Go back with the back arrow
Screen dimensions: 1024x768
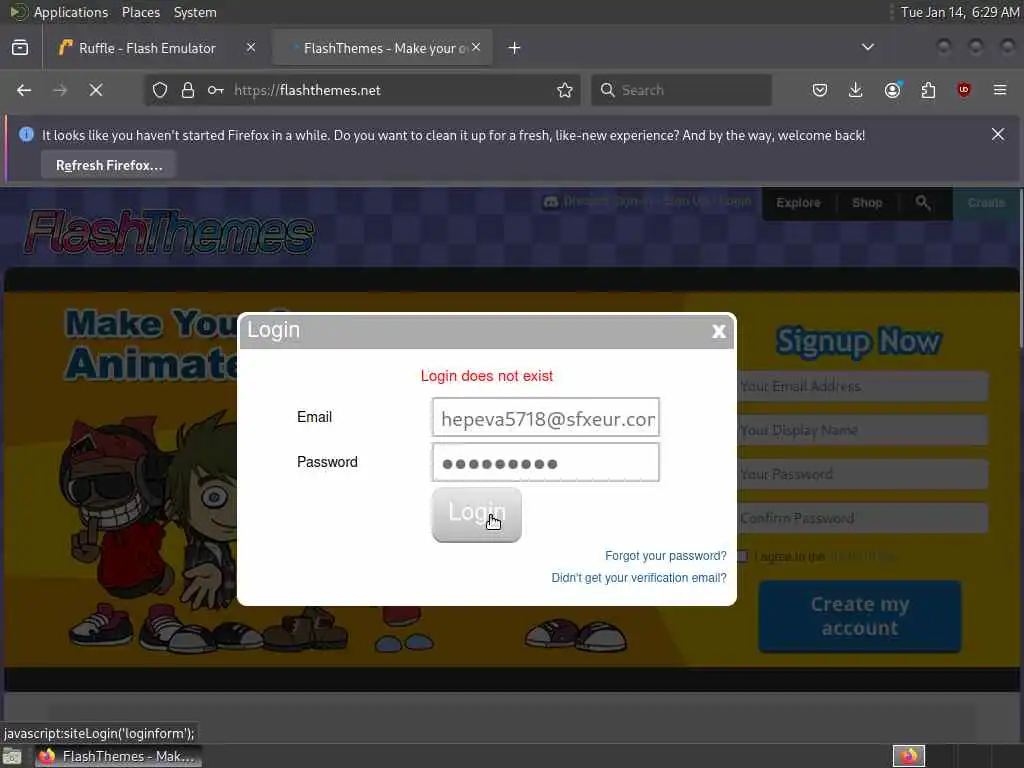(x=24, y=90)
